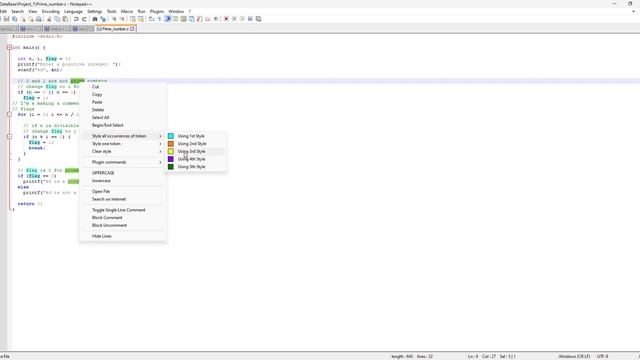This screenshot has height=360, width=640.
Task: Pick the green Using 5th Style swatch
Action: click(x=171, y=167)
